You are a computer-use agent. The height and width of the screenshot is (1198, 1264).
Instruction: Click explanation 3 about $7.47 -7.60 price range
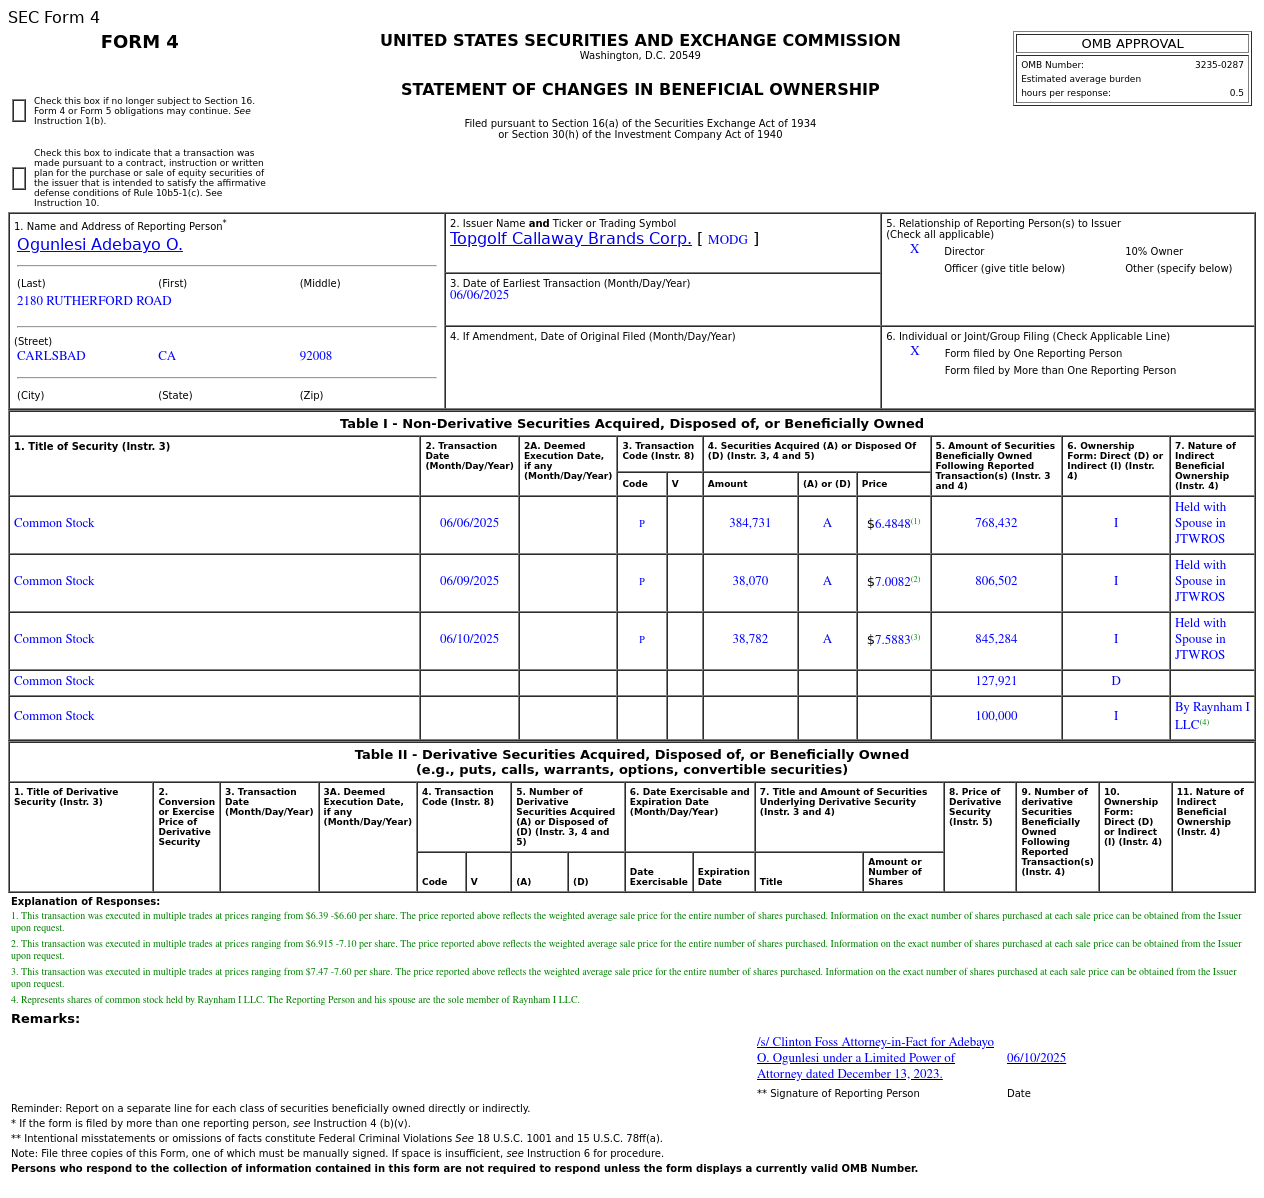624,977
